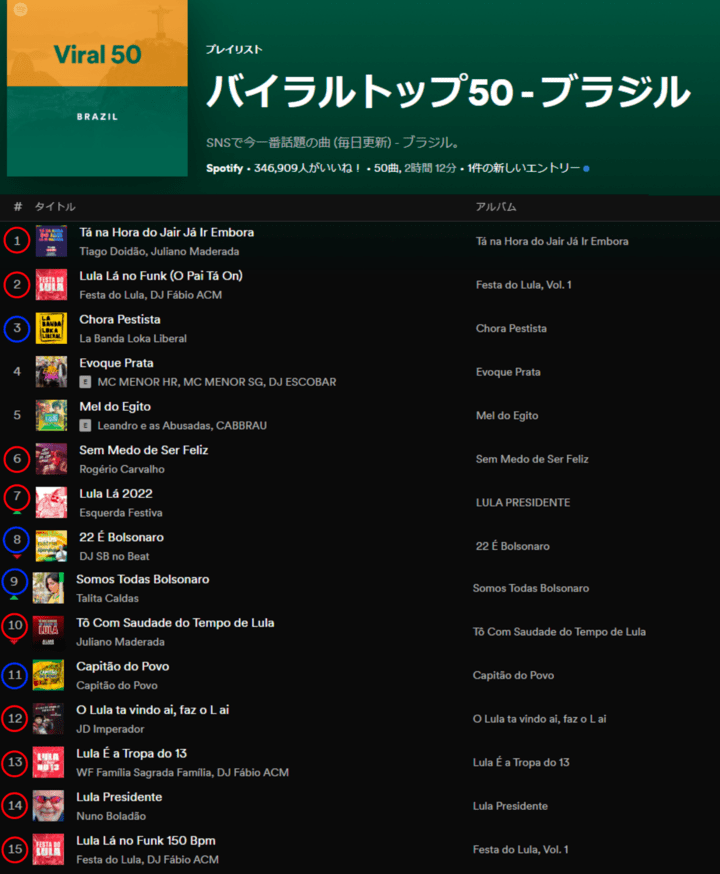Click the Evoque Prata track thumbnail
The width and height of the screenshot is (720, 874).
[x=51, y=372]
